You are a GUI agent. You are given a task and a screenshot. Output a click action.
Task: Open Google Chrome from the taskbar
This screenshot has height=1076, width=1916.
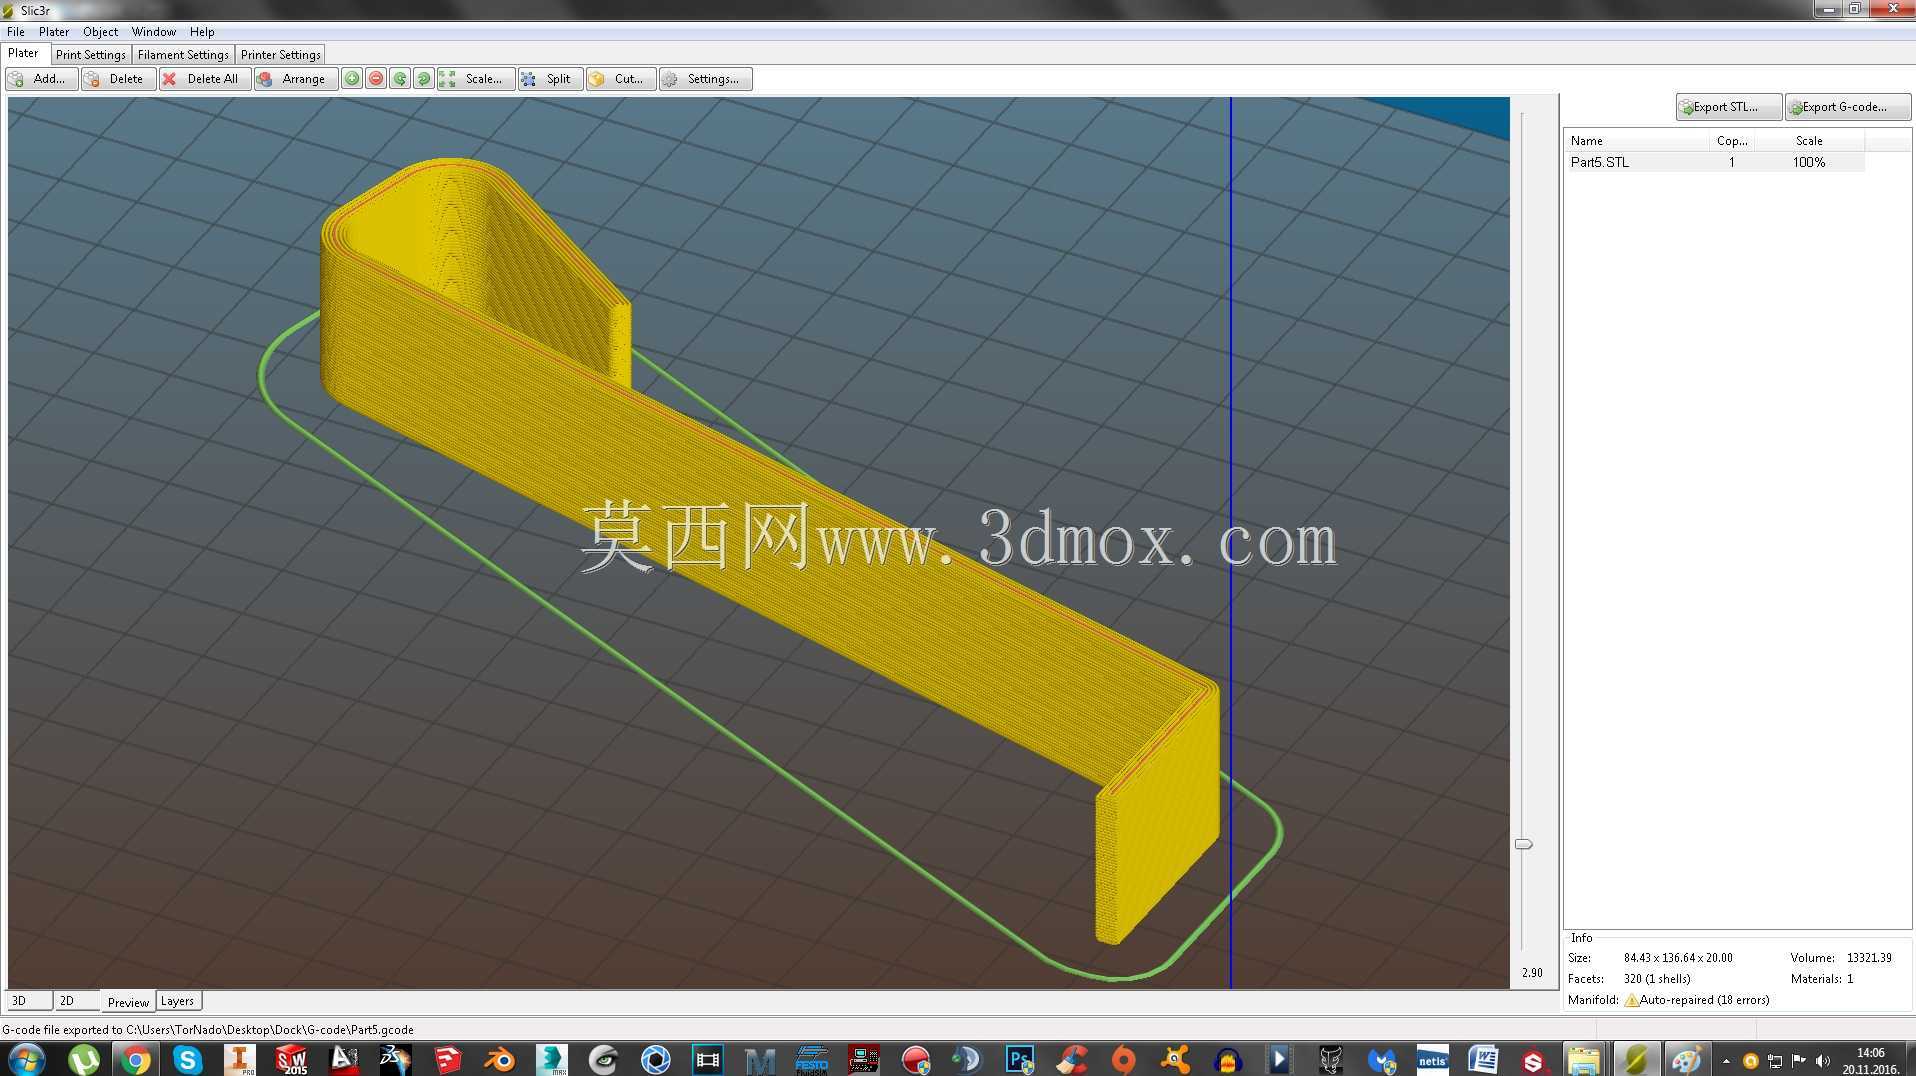(x=135, y=1060)
